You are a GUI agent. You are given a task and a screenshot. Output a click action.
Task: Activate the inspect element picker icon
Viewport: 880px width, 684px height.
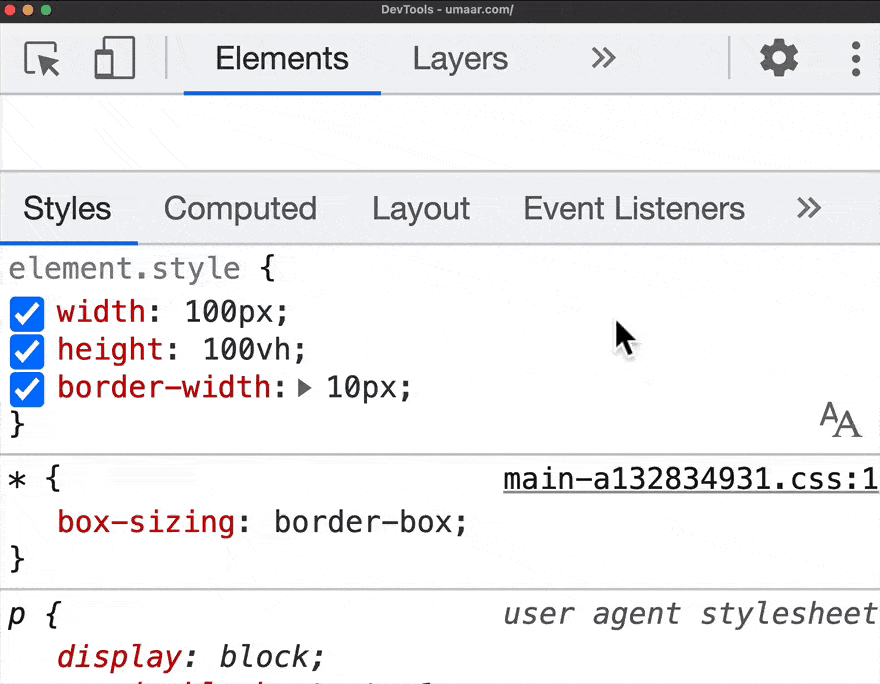42,58
